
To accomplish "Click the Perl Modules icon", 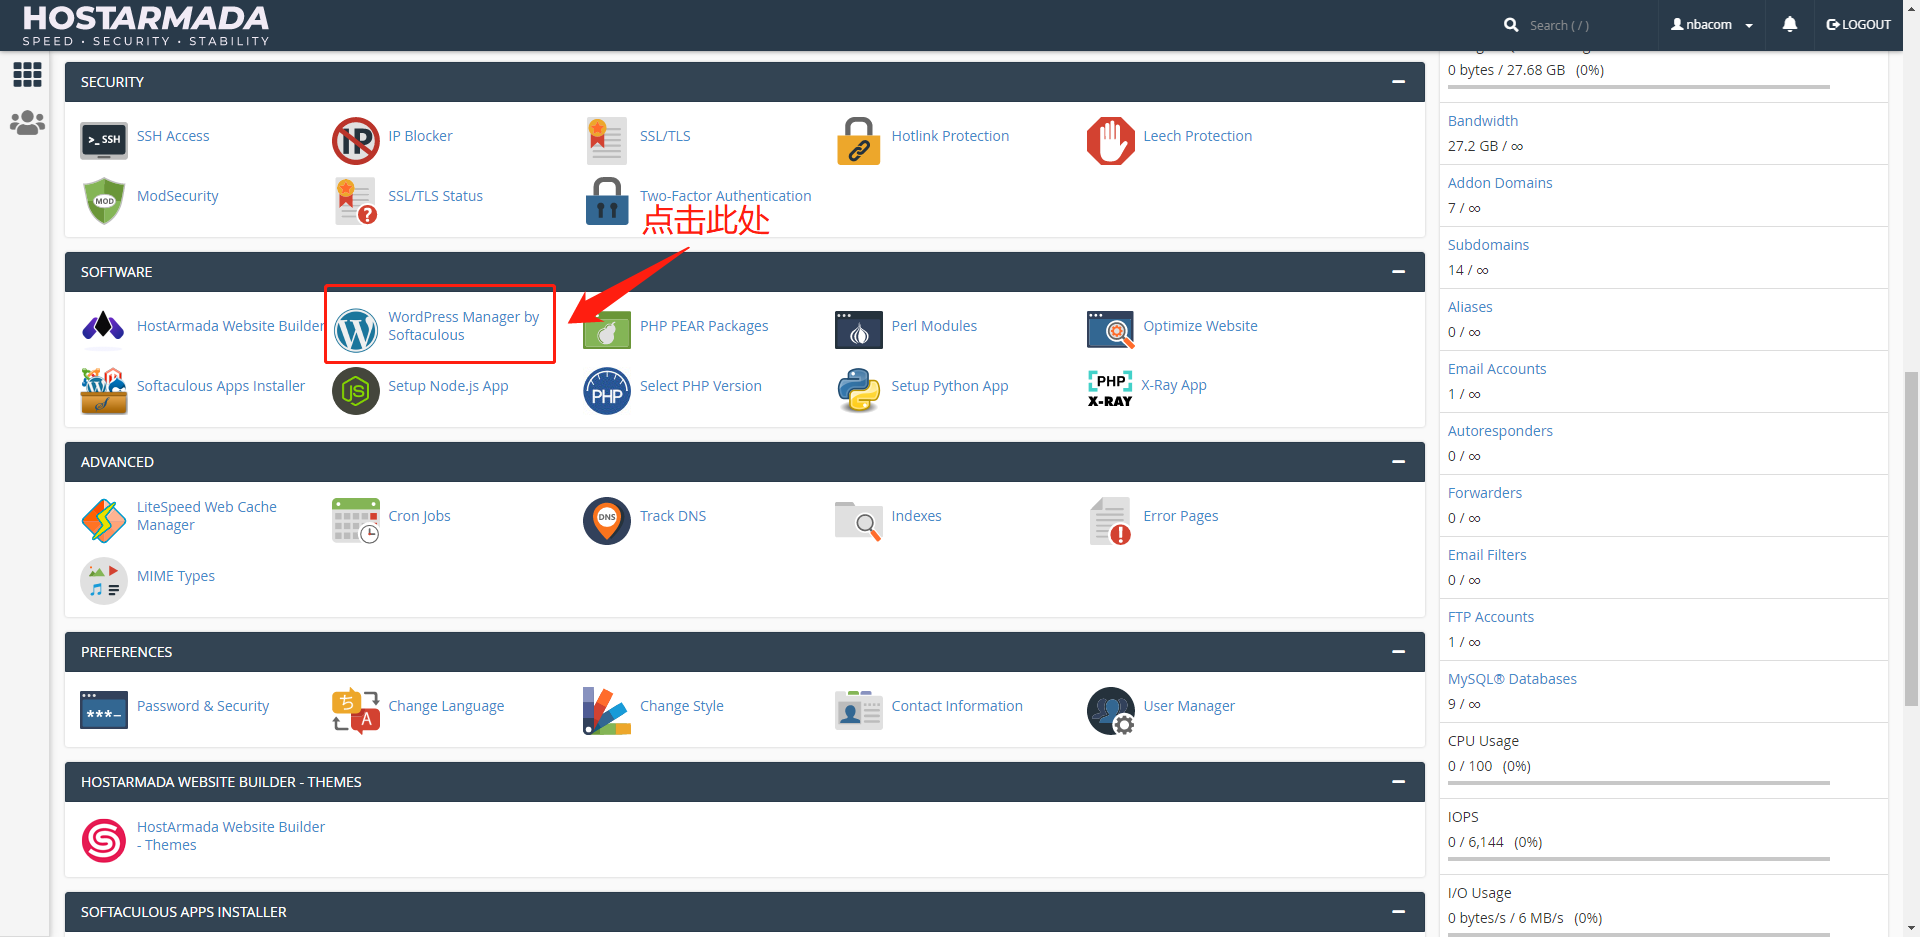I will [858, 330].
